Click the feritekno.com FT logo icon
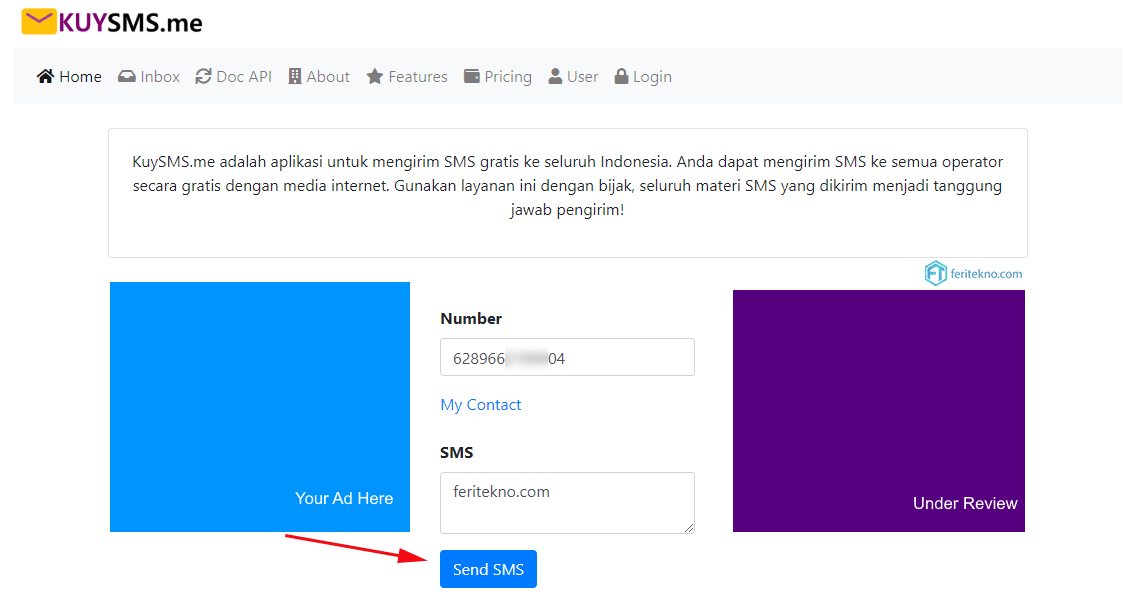This screenshot has height=603, width=1143. click(935, 273)
